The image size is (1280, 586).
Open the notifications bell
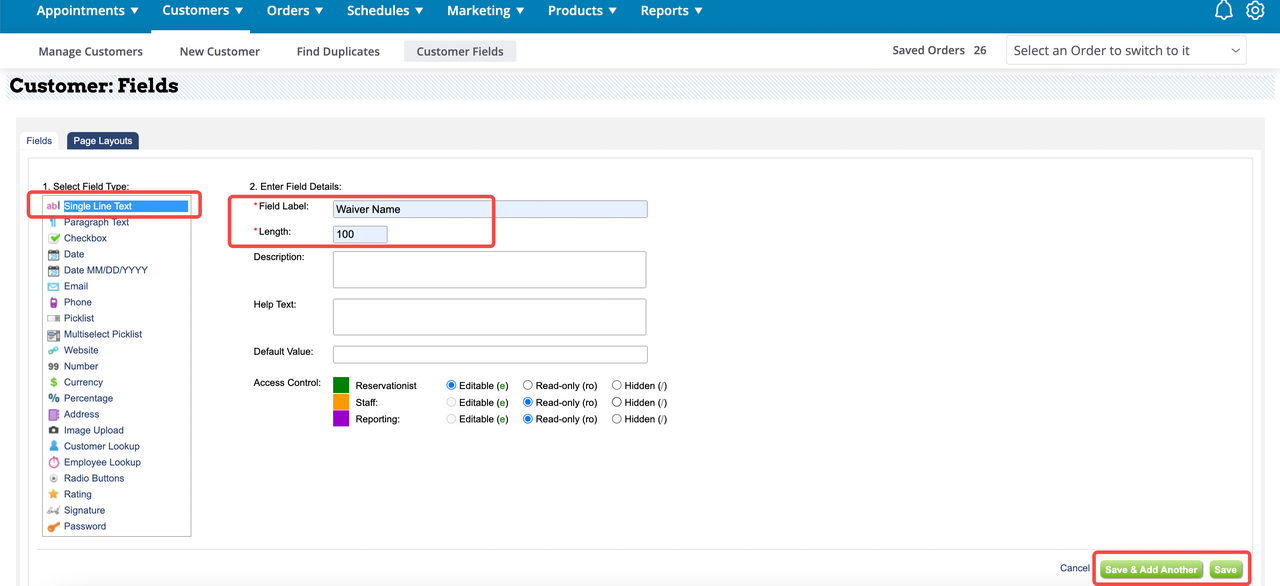coord(1224,11)
